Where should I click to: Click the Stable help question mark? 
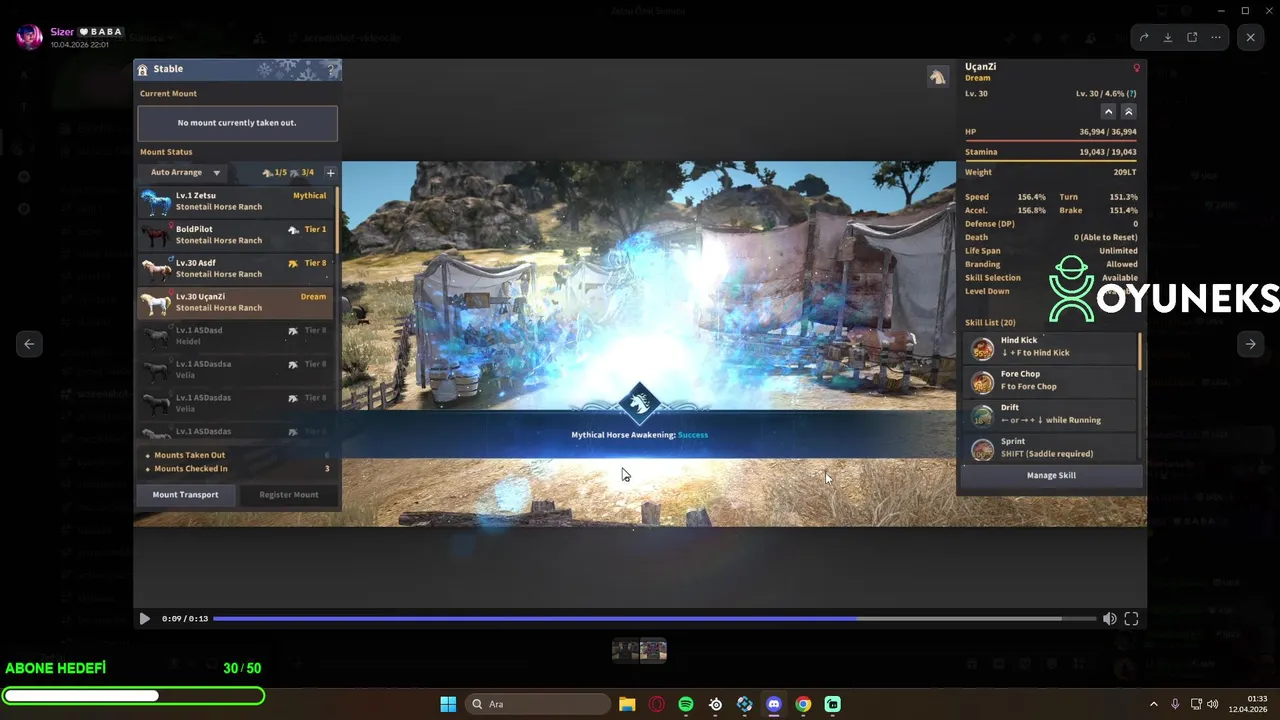(x=332, y=70)
